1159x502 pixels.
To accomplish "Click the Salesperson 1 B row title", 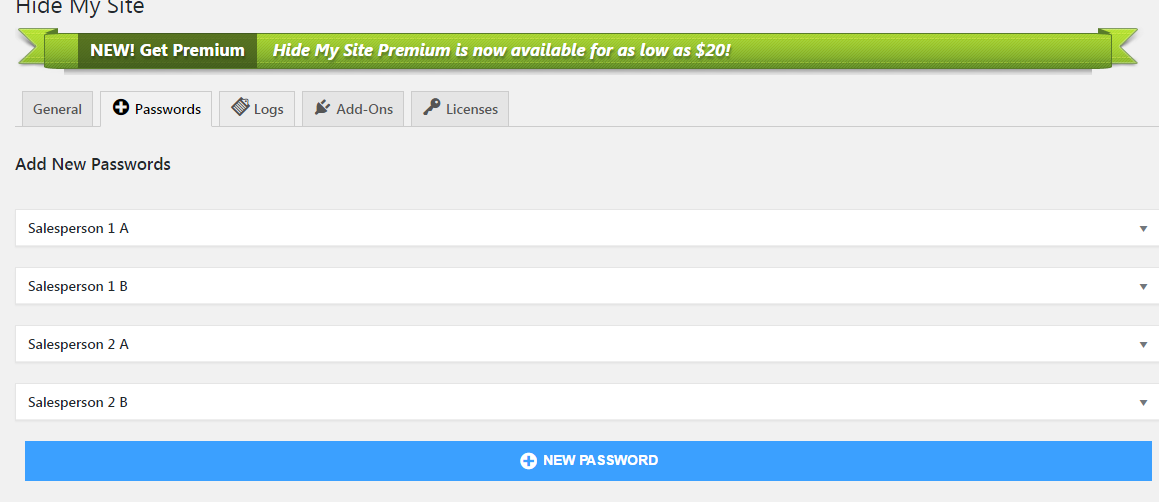I will pyautogui.click(x=78, y=286).
